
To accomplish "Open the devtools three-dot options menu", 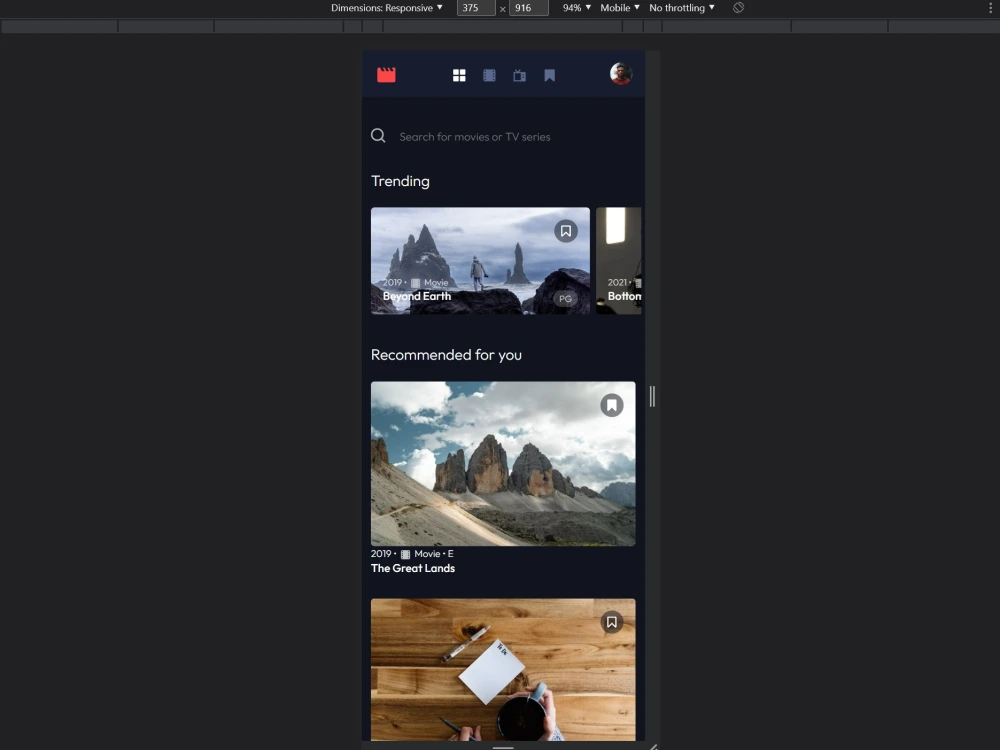I will point(991,7).
